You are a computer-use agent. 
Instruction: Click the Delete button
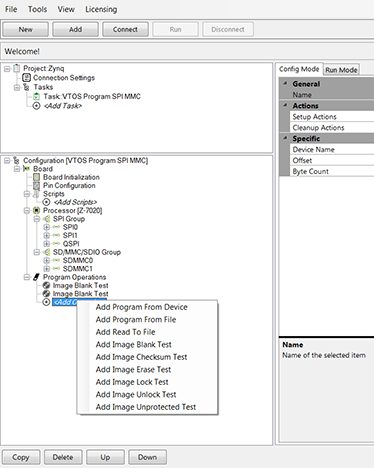(x=63, y=457)
